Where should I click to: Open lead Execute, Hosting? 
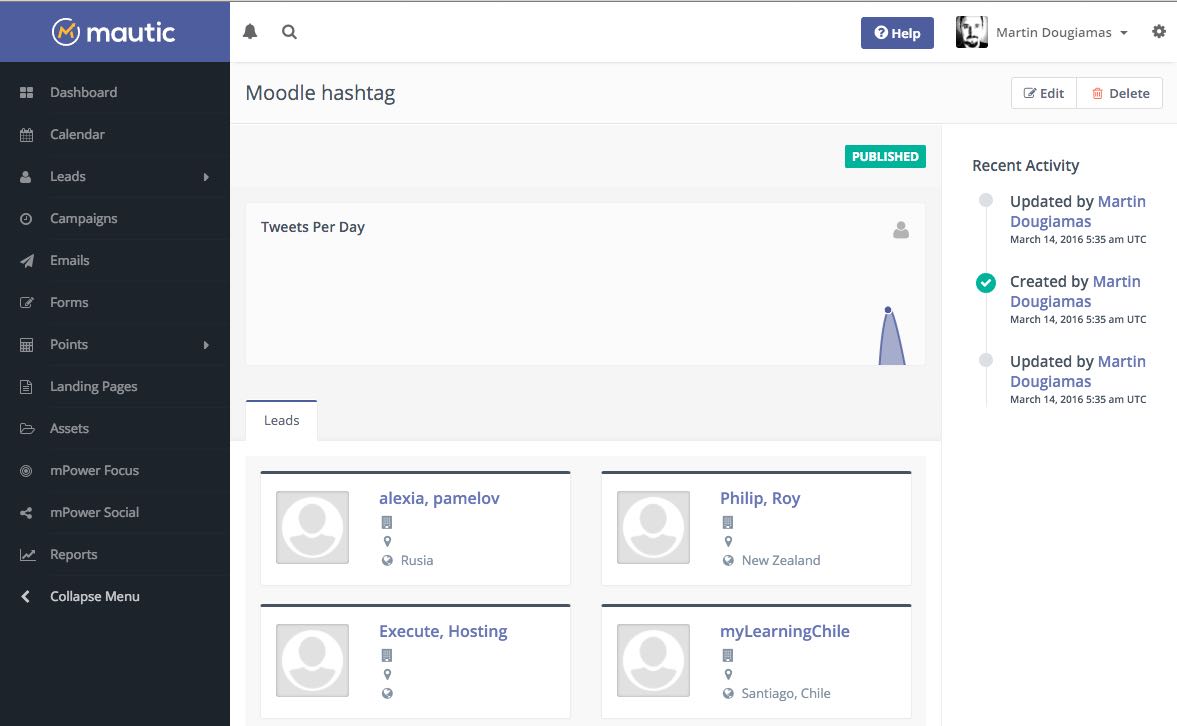click(x=443, y=631)
